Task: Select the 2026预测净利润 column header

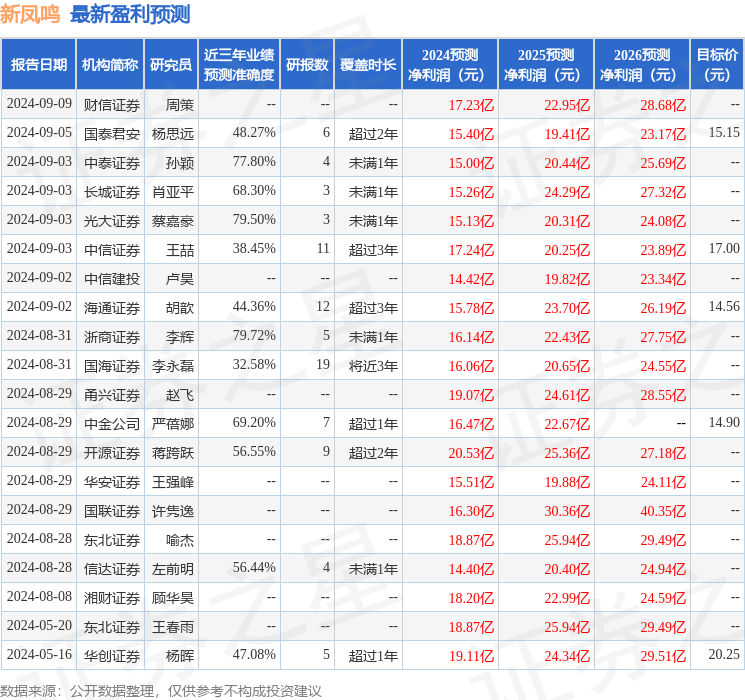Action: tap(641, 65)
